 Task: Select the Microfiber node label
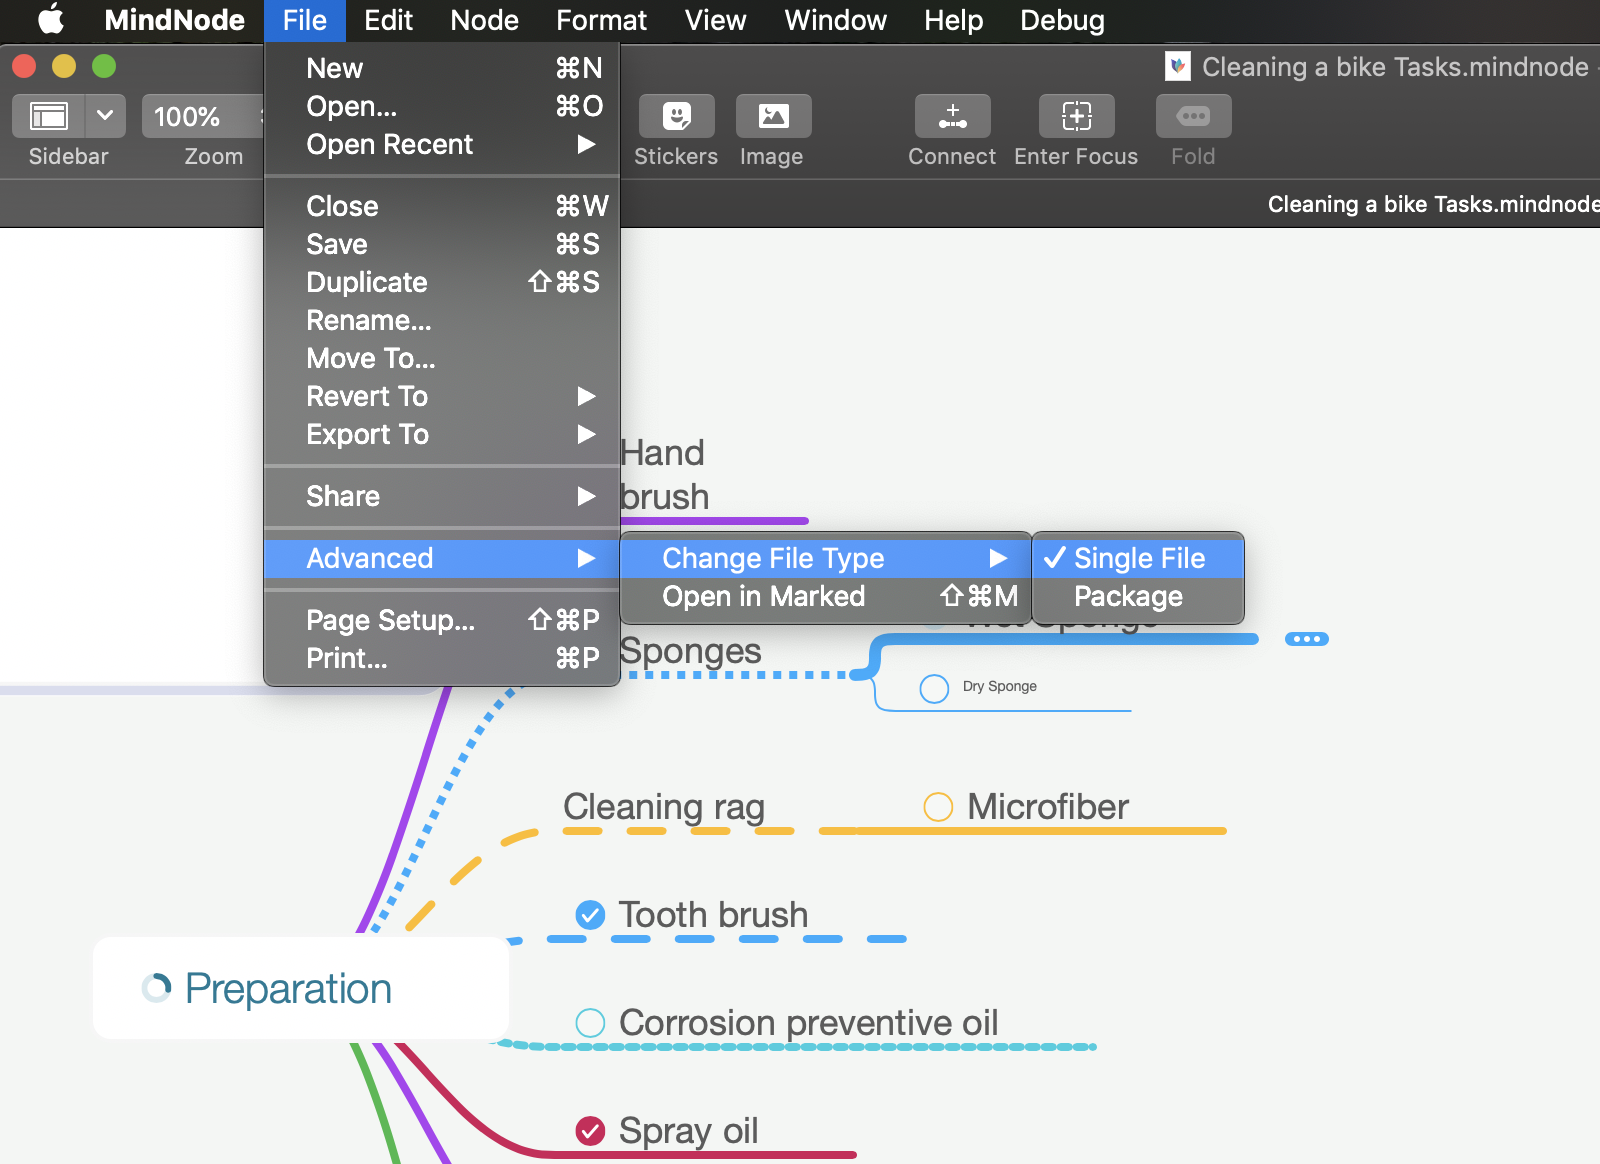(x=1048, y=806)
